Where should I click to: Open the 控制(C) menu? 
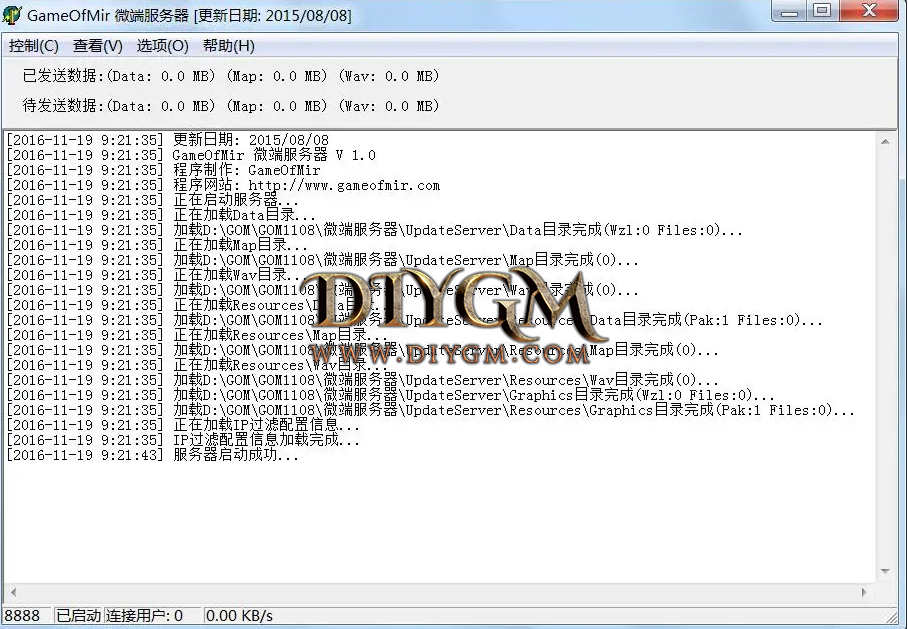click(34, 46)
